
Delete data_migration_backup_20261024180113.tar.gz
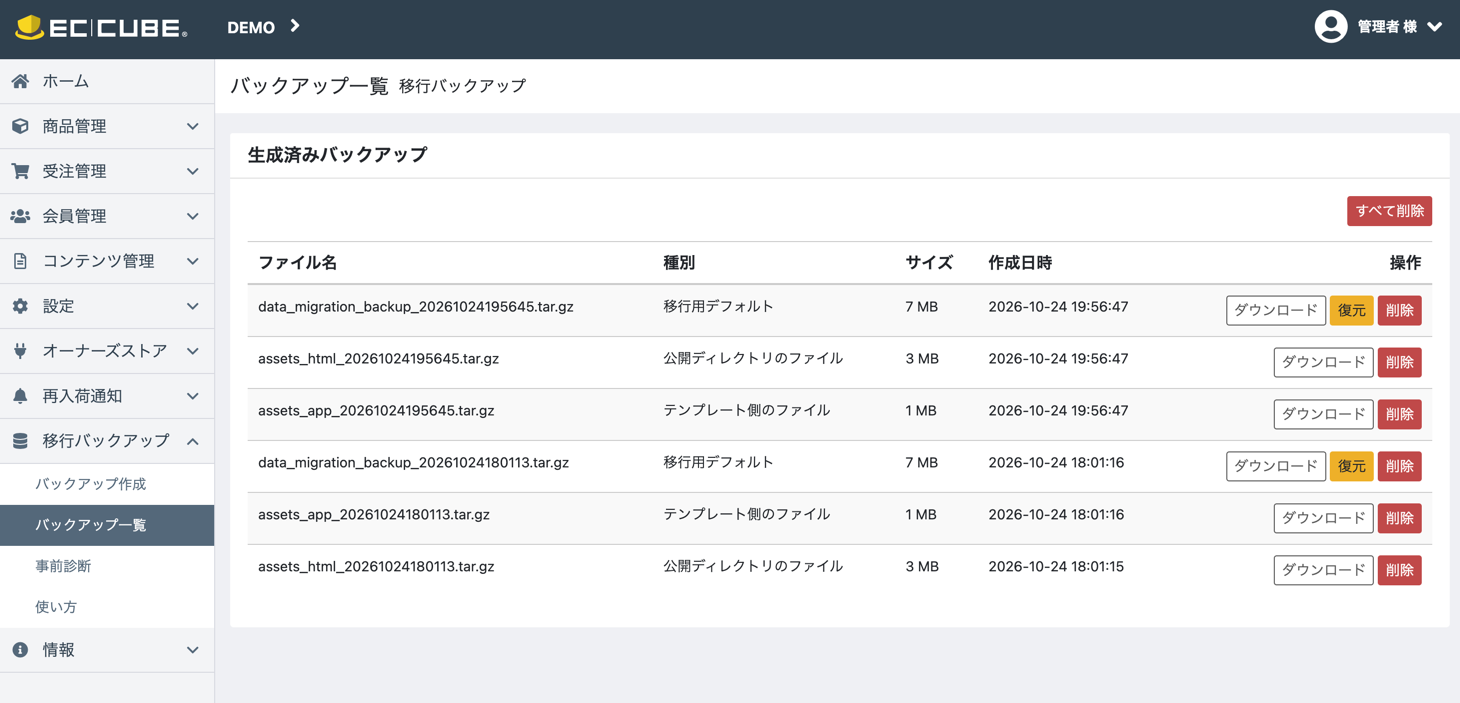point(1399,466)
